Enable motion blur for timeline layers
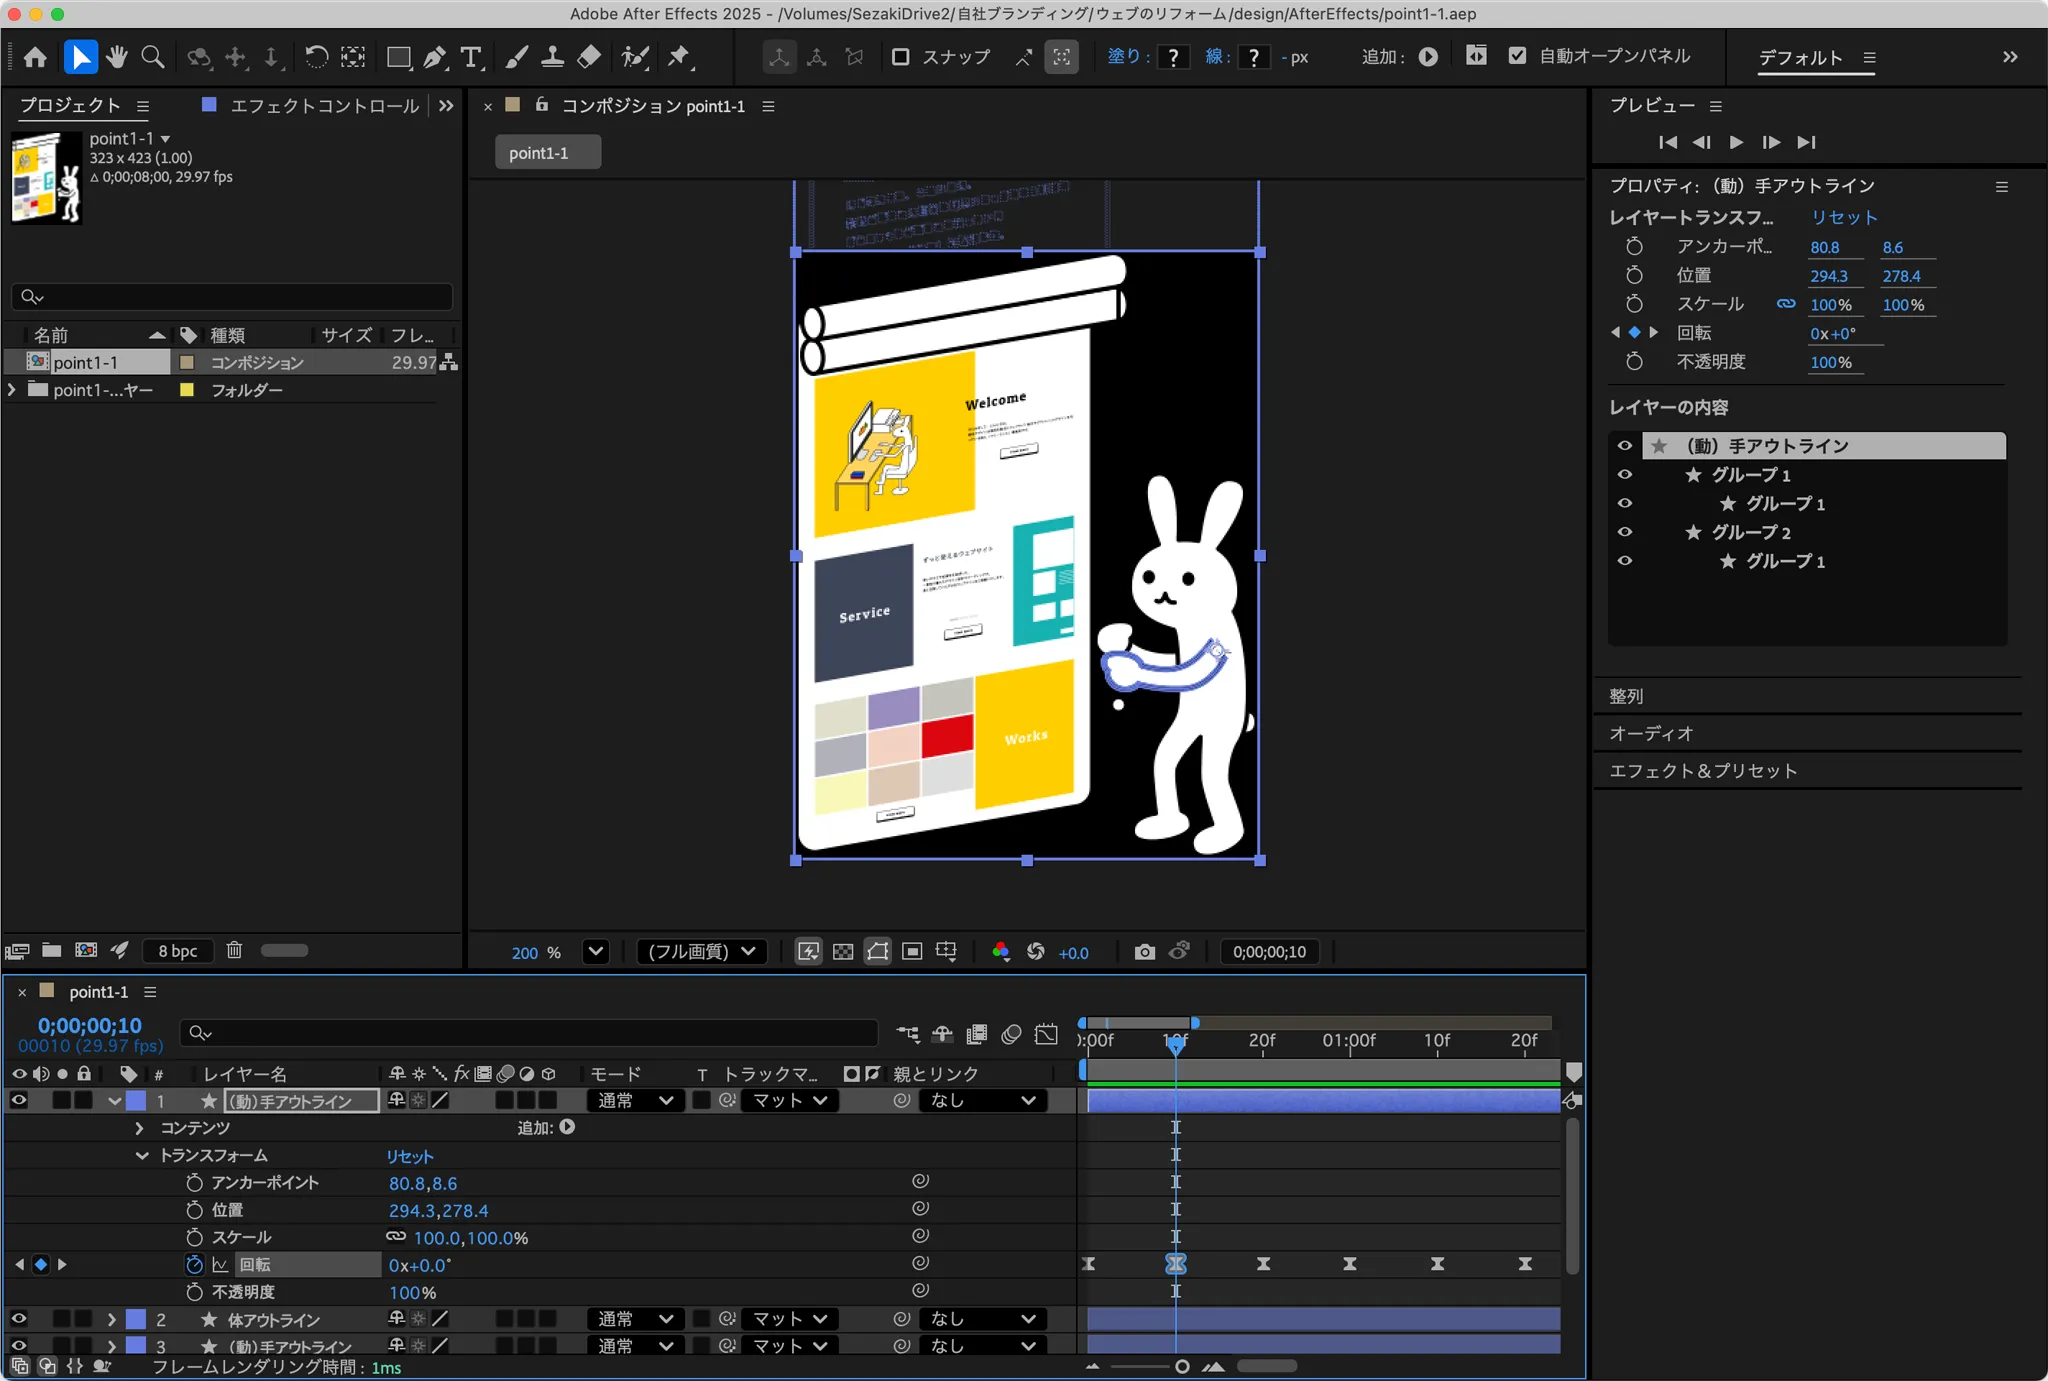The height and width of the screenshot is (1381, 2048). (1011, 1034)
